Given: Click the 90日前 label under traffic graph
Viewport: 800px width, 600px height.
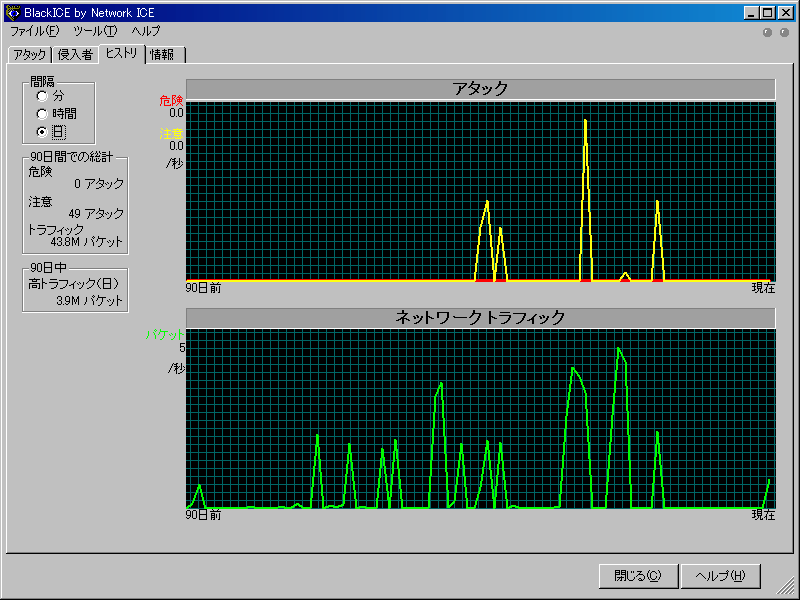Looking at the screenshot, I should click(203, 515).
